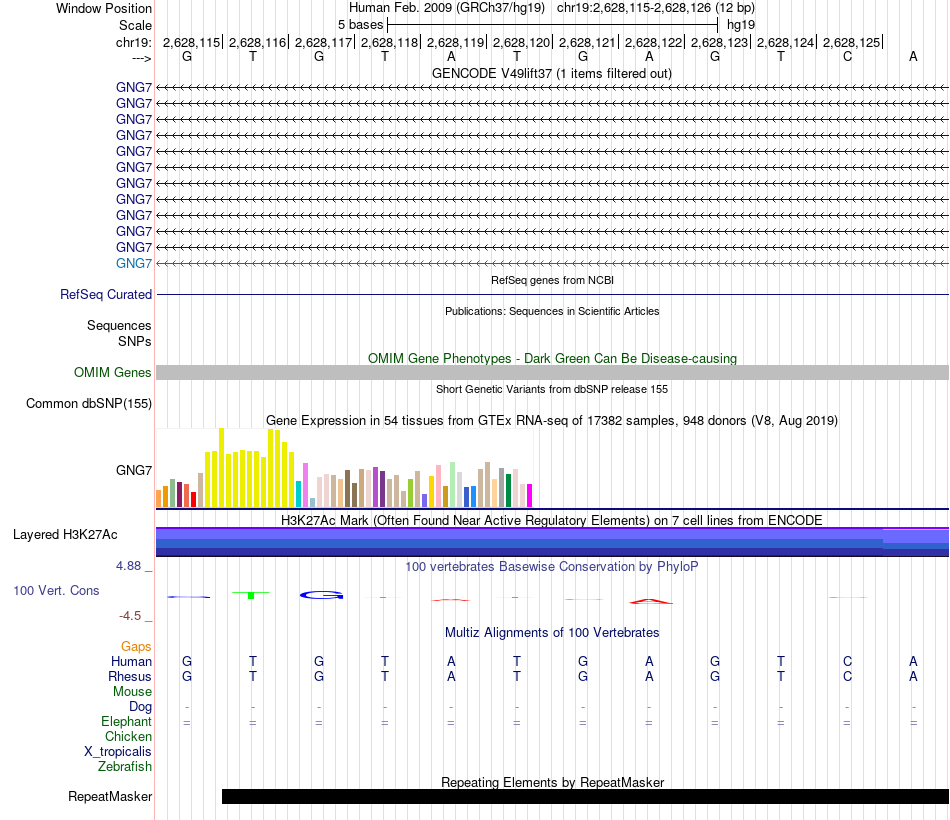Image resolution: width=950 pixels, height=820 pixels.
Task: Click the black RepeatMasker element bar
Action: (x=585, y=796)
